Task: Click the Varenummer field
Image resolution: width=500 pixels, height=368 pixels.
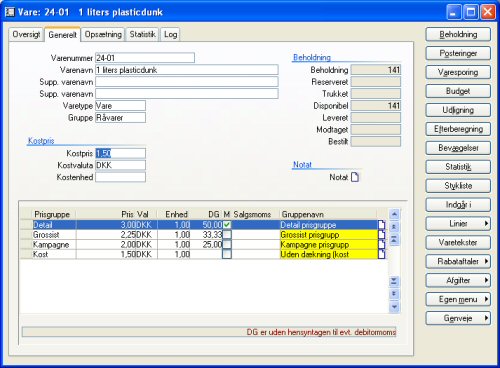Action: (145, 58)
